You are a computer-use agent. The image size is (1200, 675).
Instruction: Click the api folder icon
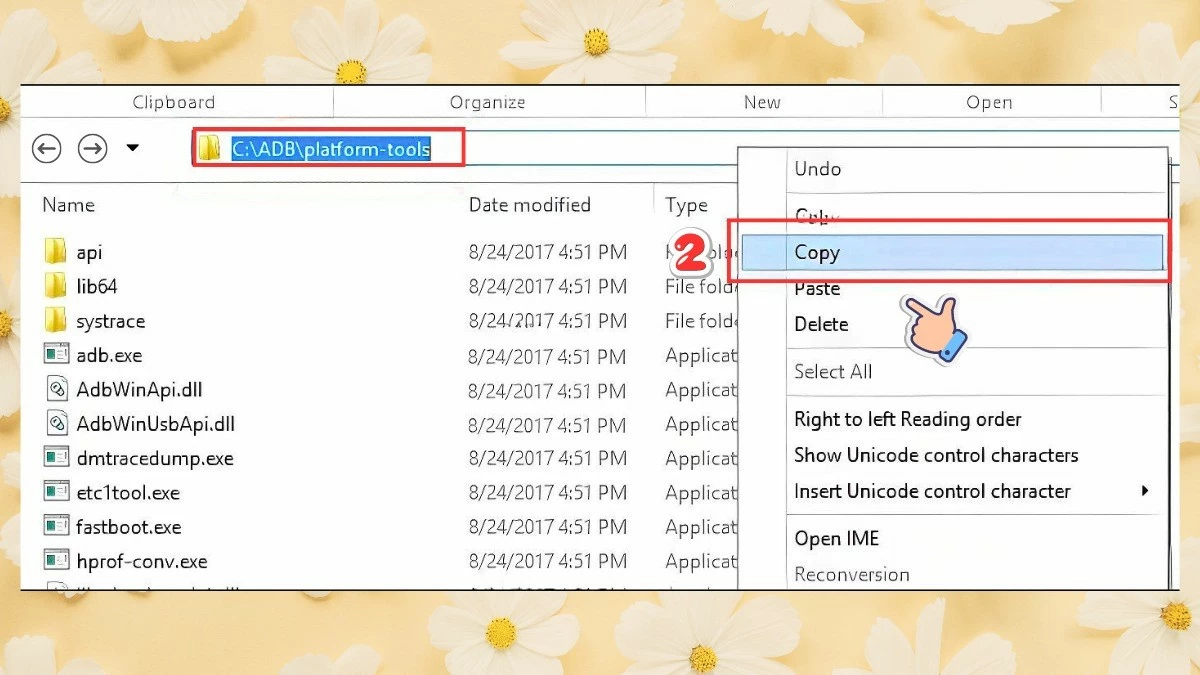[56, 252]
